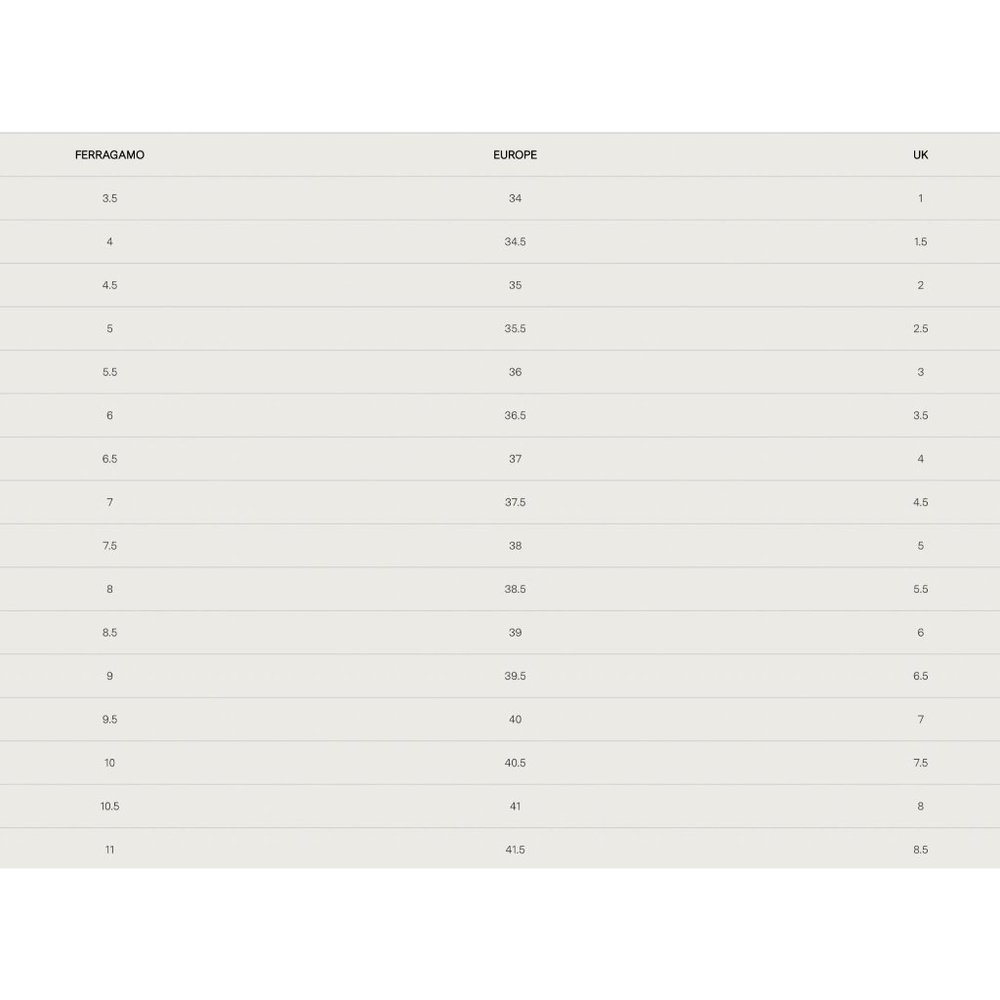Click Ferragamo size 9.5 cell

pos(109,720)
